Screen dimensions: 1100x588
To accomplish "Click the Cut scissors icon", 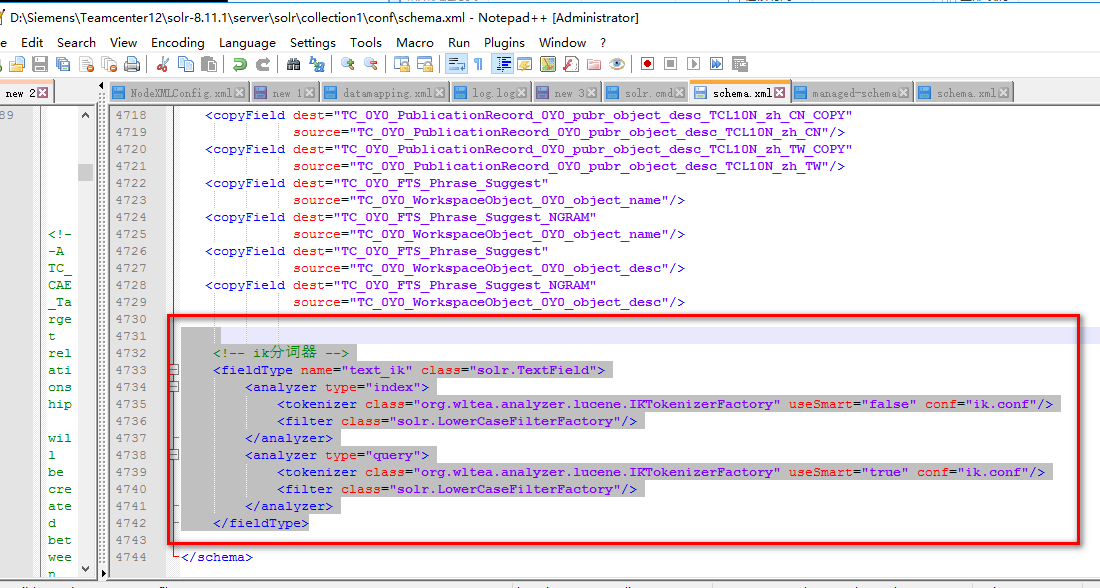I will 163,65.
